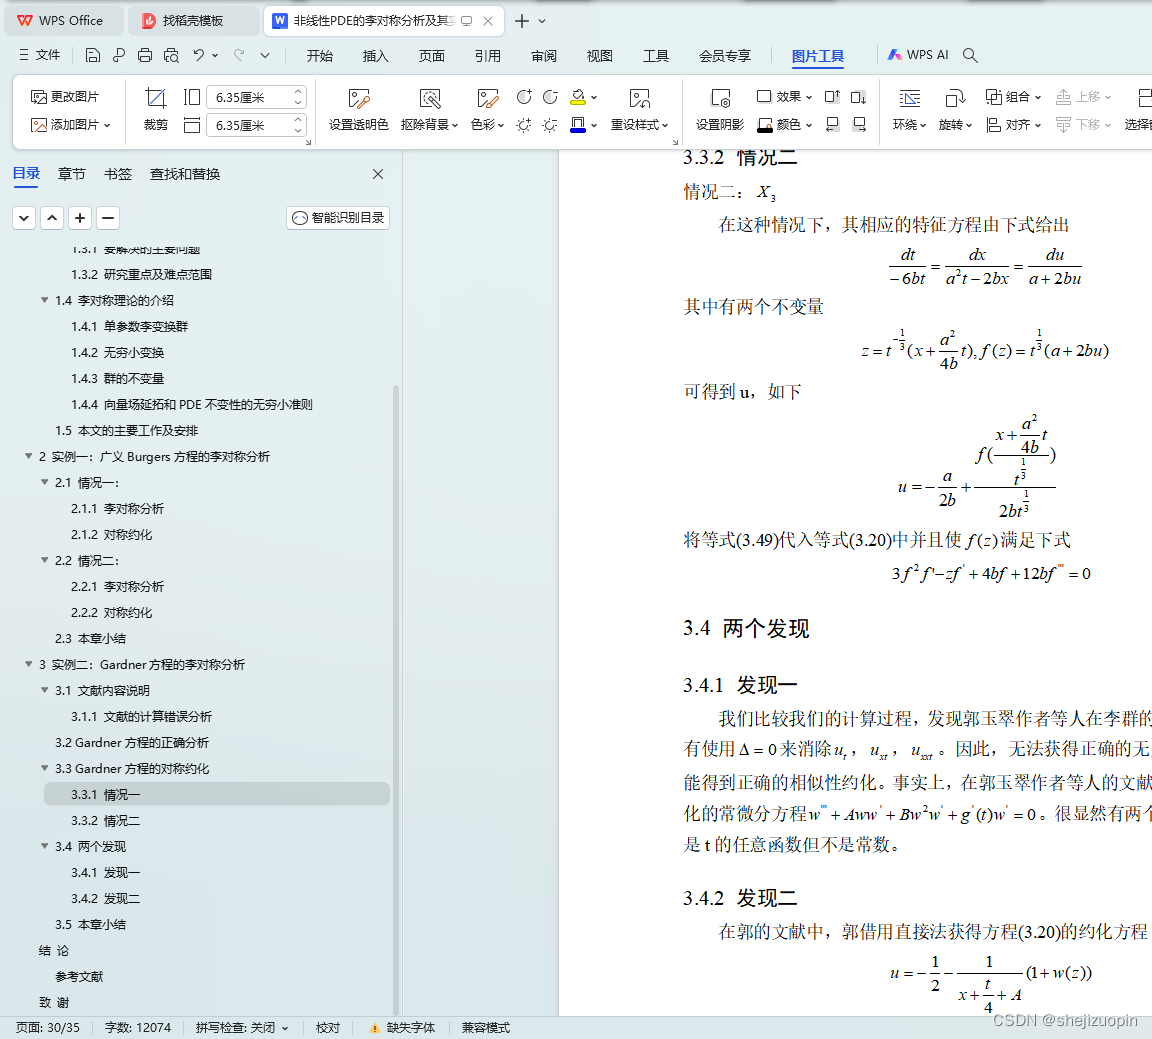Switch to the Insert (插入) ribbon tab
The image size is (1152, 1039).
pyautogui.click(x=375, y=56)
